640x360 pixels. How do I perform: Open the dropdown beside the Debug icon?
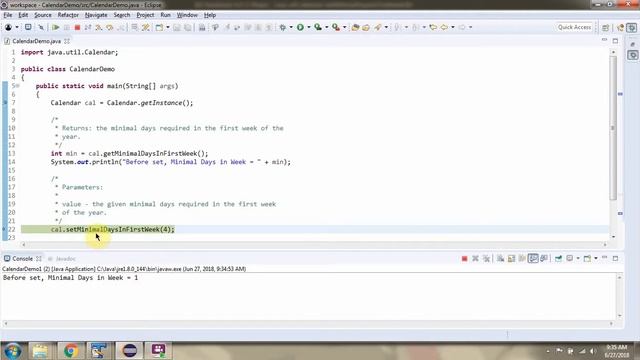tap(291, 27)
